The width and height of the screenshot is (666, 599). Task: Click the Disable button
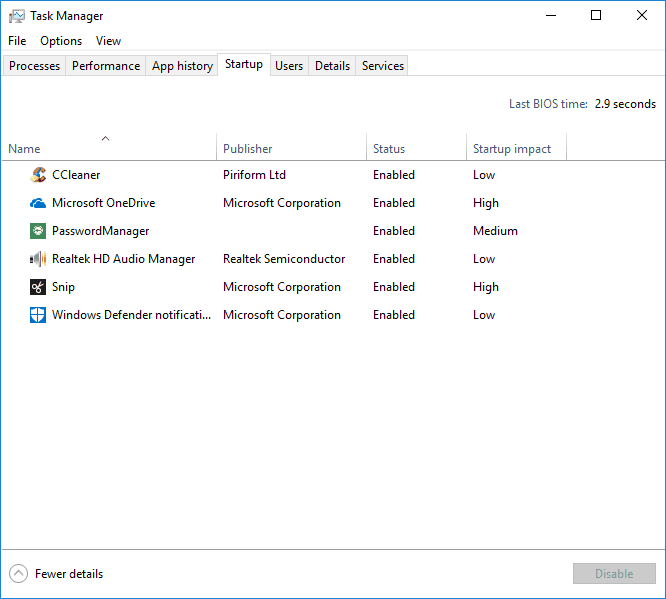(614, 574)
